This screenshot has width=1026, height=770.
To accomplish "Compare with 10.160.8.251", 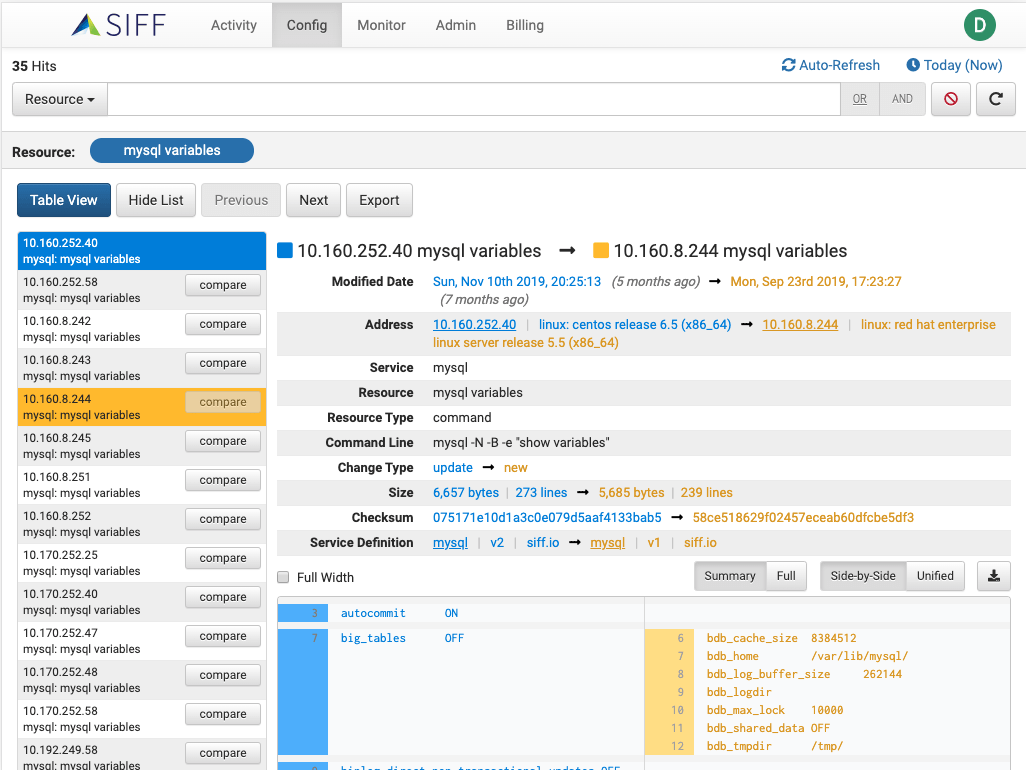I will 222,480.
